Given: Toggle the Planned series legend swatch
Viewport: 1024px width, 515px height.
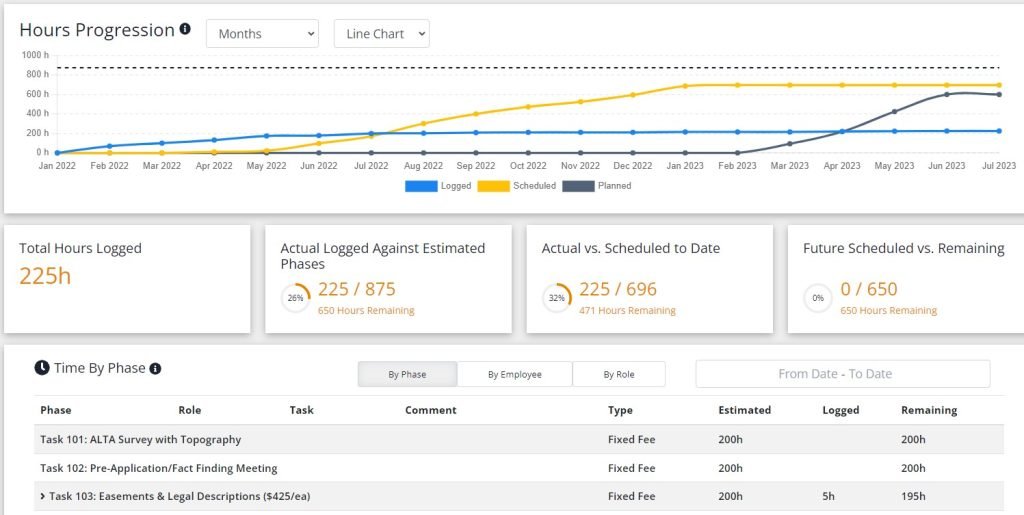Looking at the screenshot, I should 578,186.
